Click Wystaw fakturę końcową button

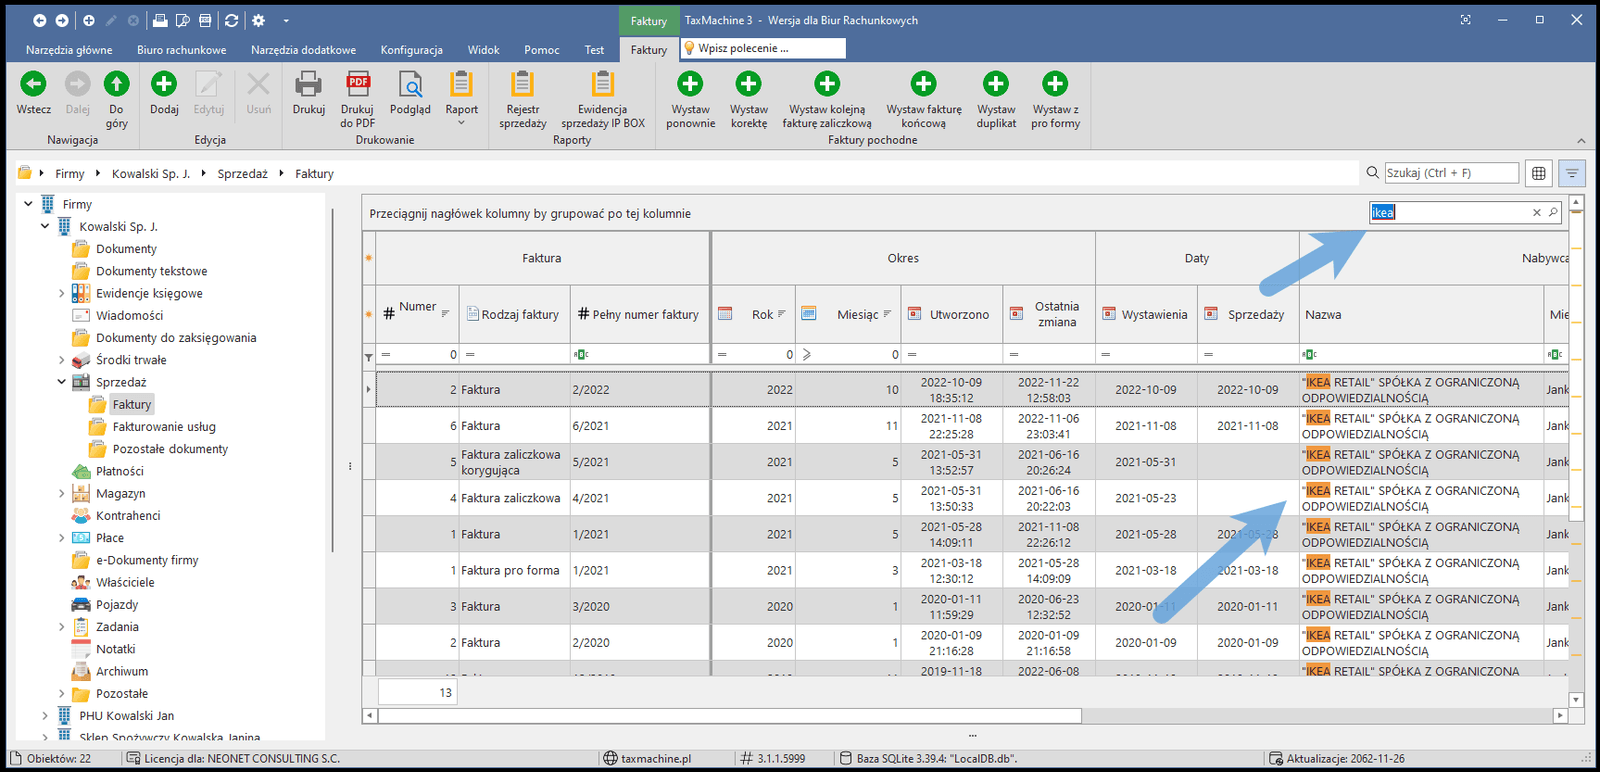(x=923, y=86)
